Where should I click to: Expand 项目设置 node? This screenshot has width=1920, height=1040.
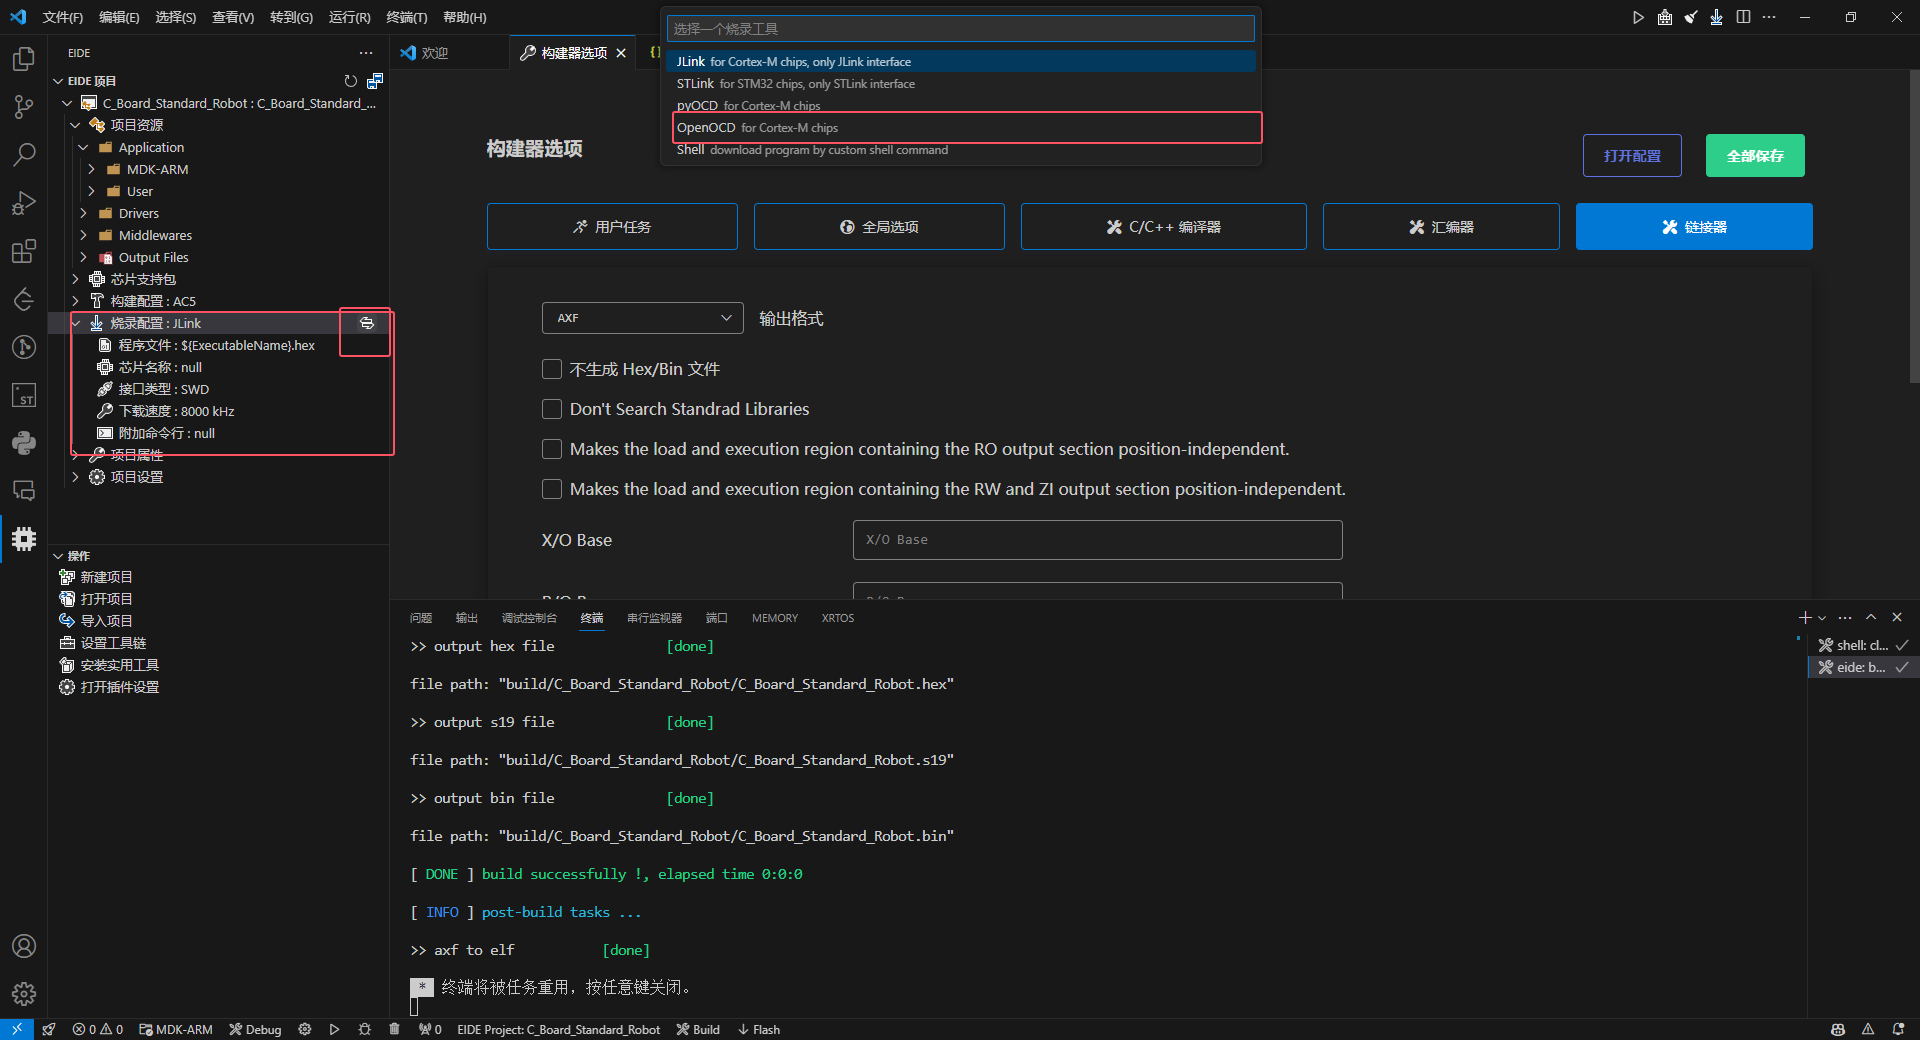coord(76,477)
